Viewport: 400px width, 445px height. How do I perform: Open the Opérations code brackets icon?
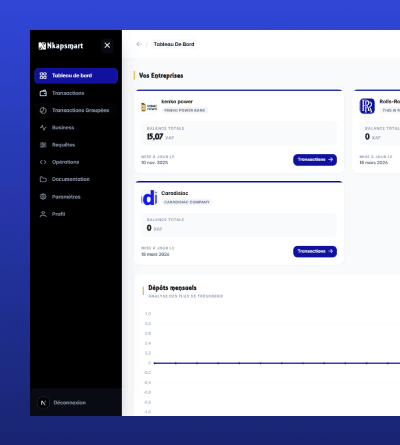[43, 162]
